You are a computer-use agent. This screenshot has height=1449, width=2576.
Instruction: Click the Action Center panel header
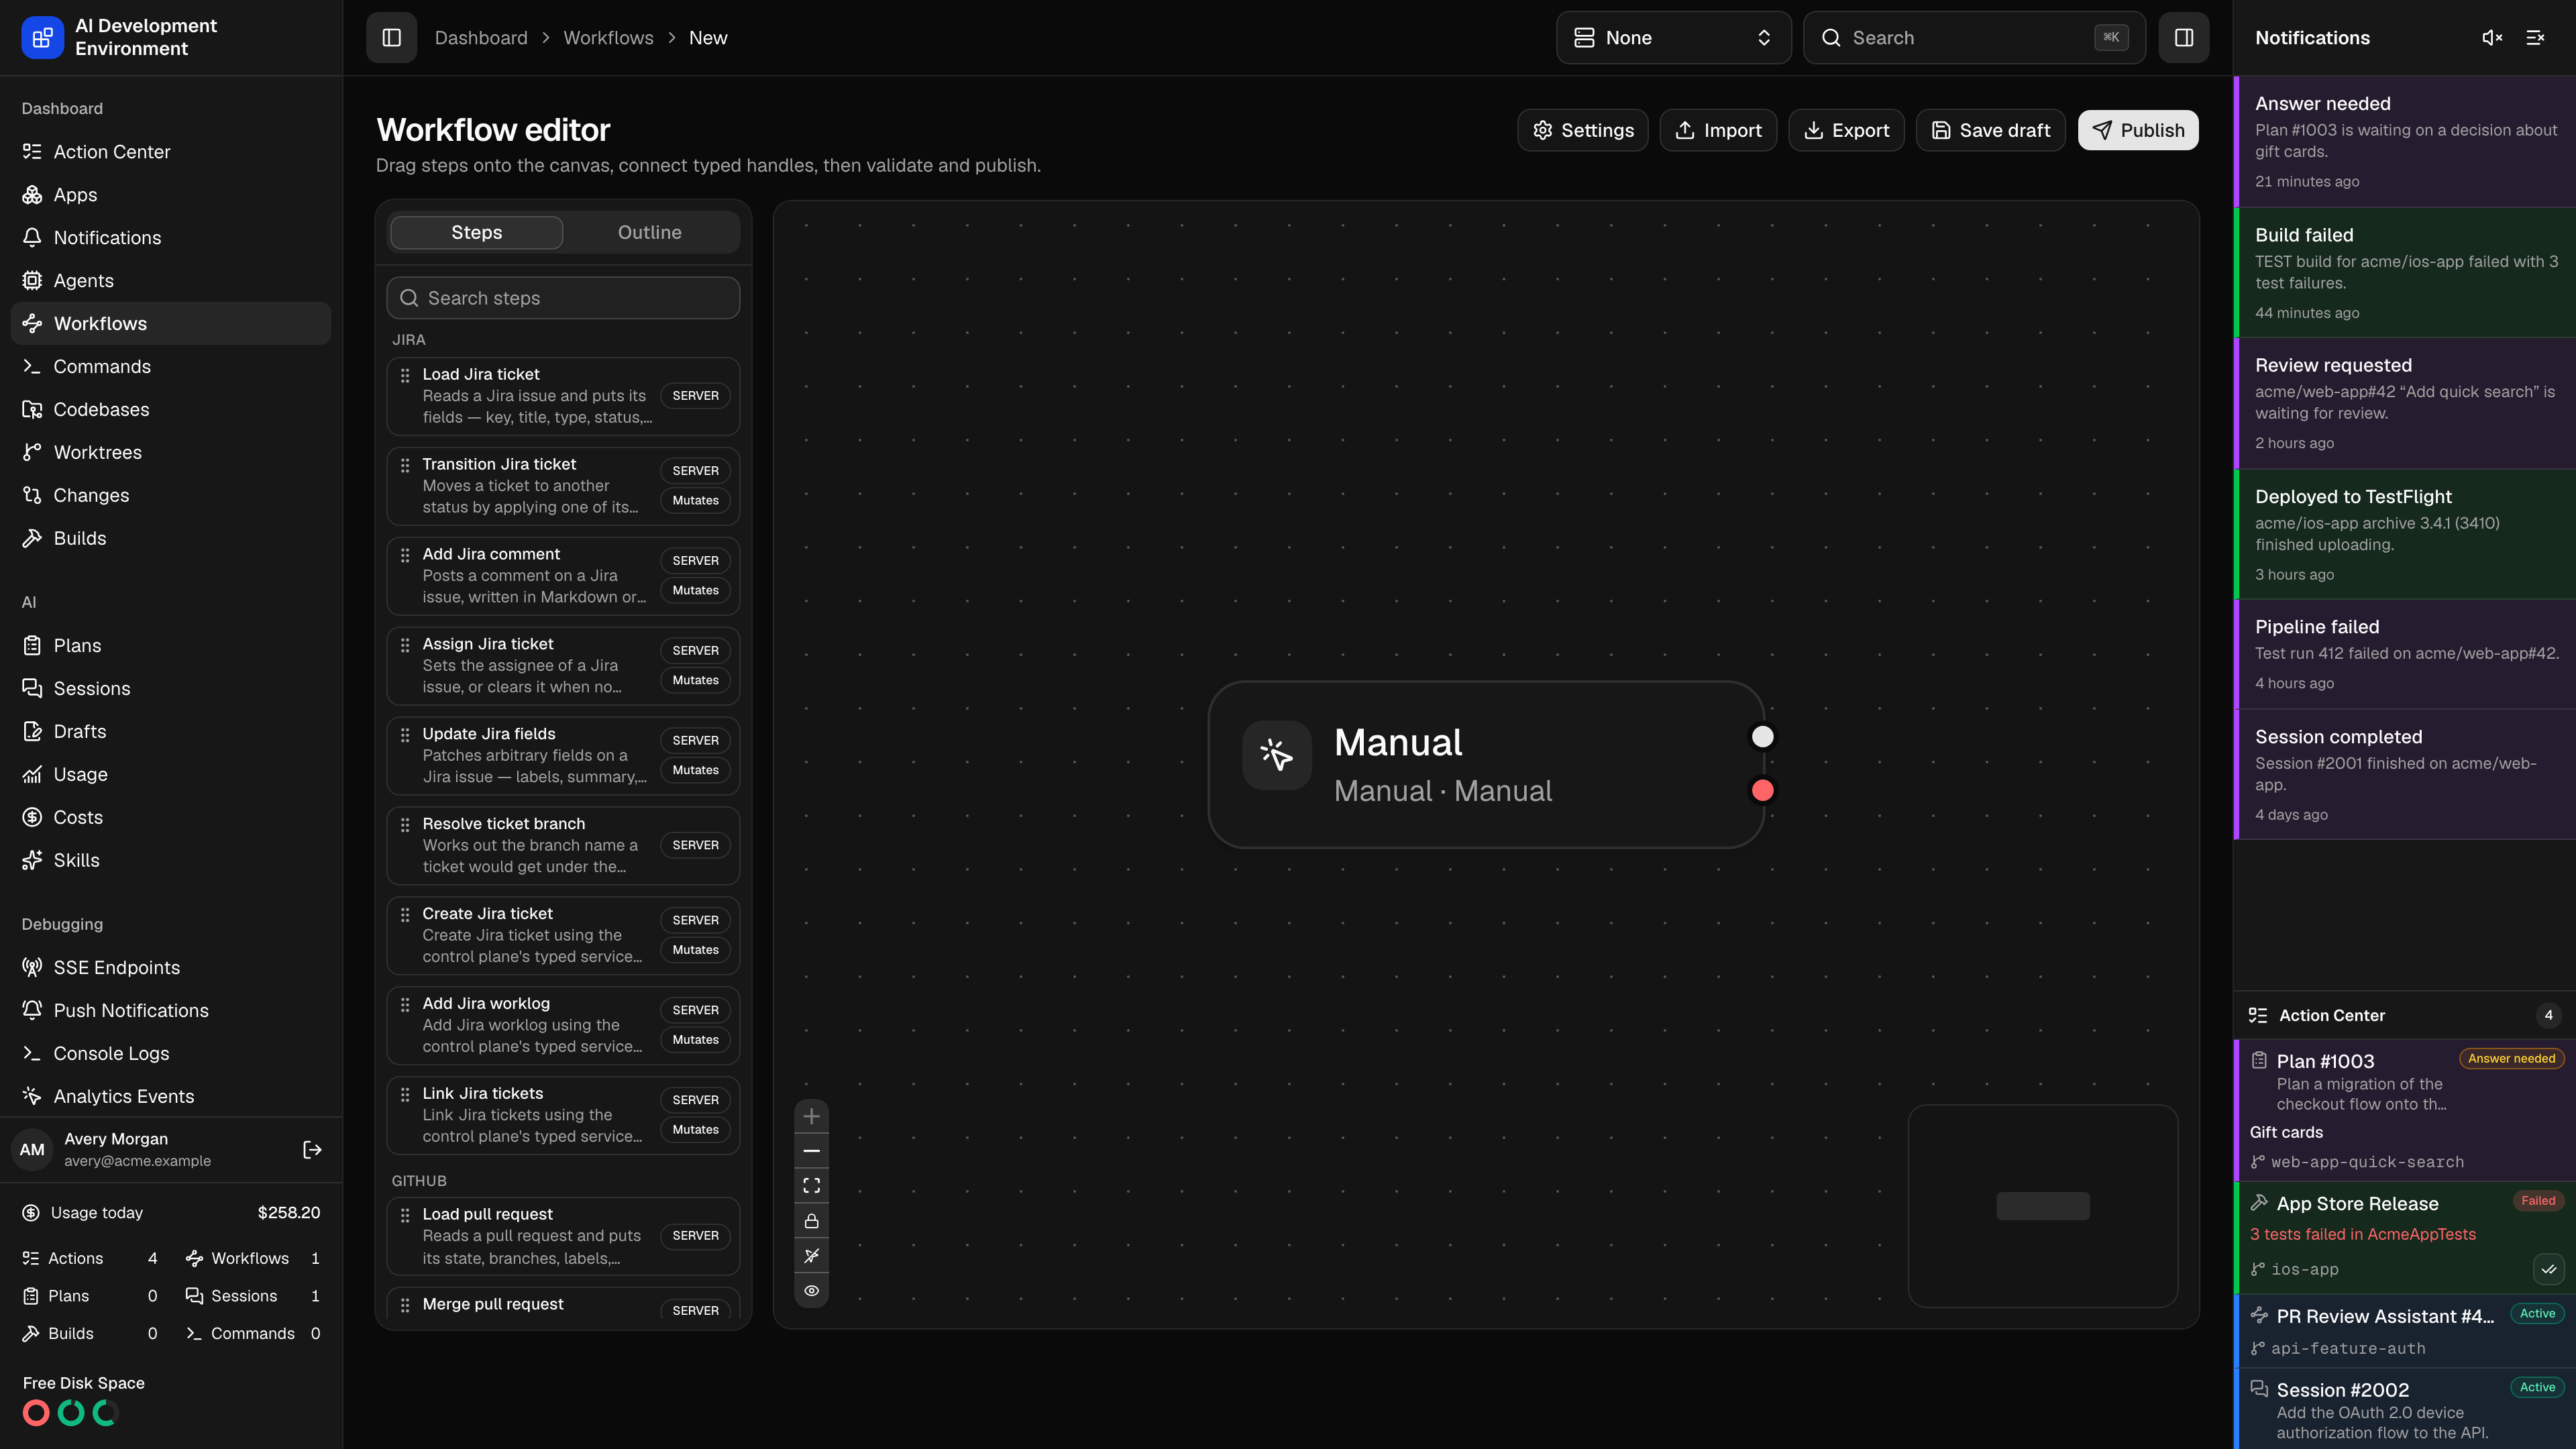pyautogui.click(x=2406, y=1016)
